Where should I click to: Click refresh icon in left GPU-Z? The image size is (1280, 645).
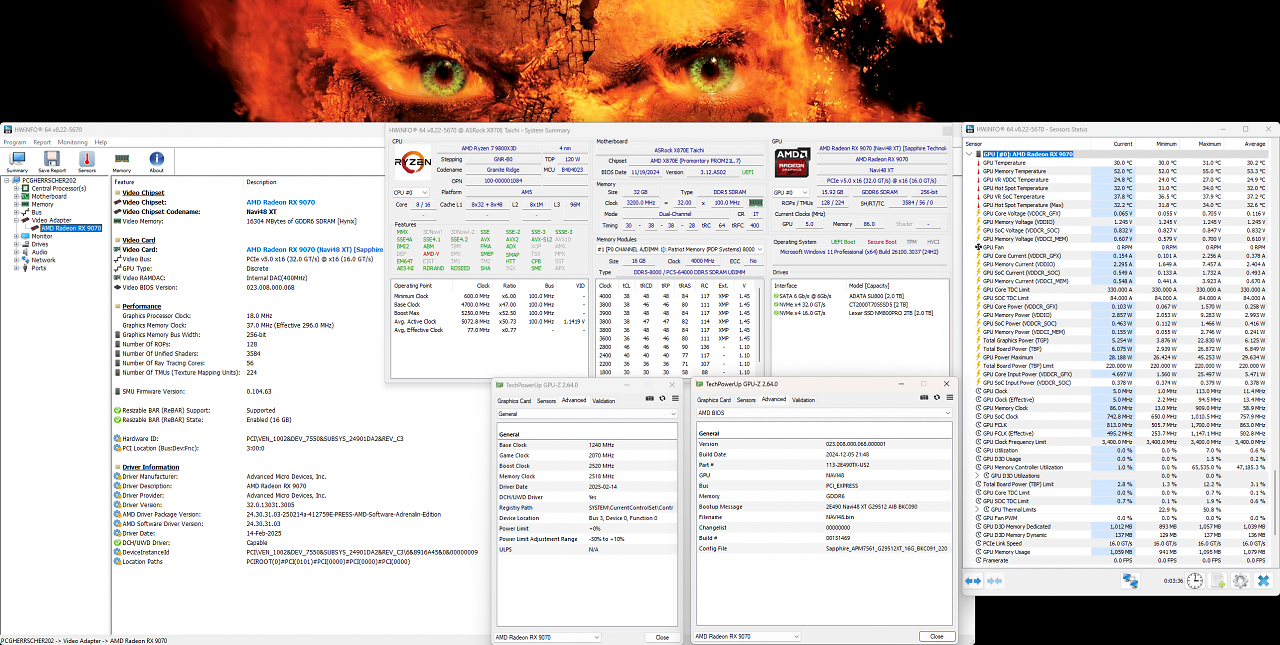(662, 399)
